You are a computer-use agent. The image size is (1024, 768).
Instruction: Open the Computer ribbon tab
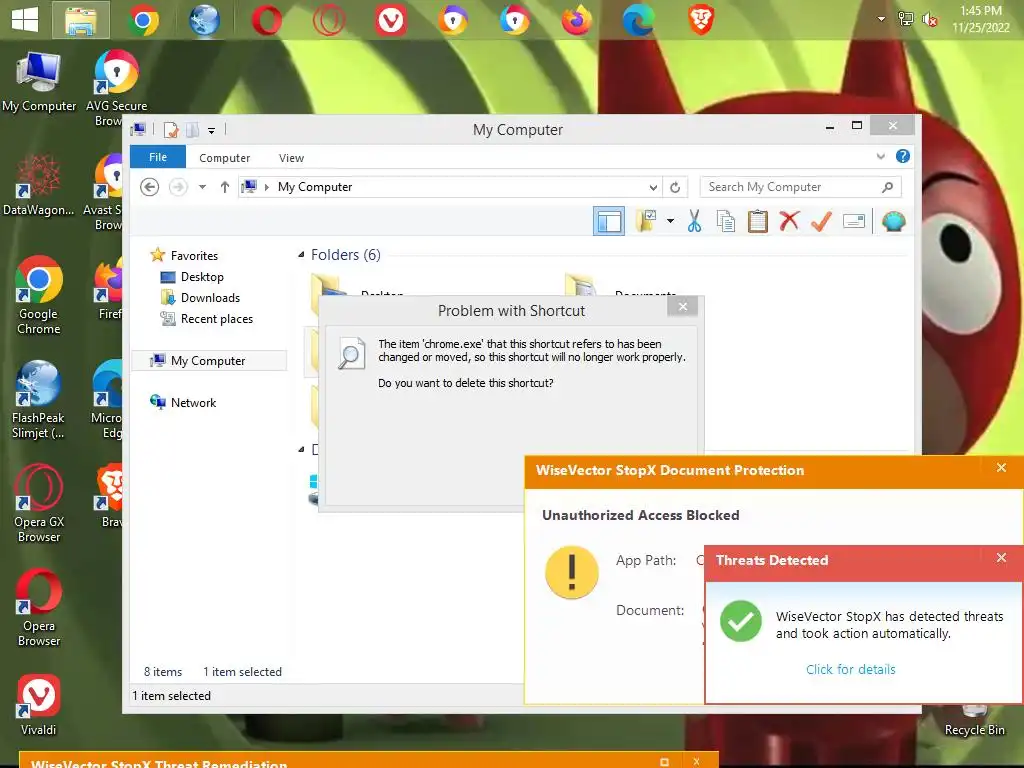pos(225,158)
